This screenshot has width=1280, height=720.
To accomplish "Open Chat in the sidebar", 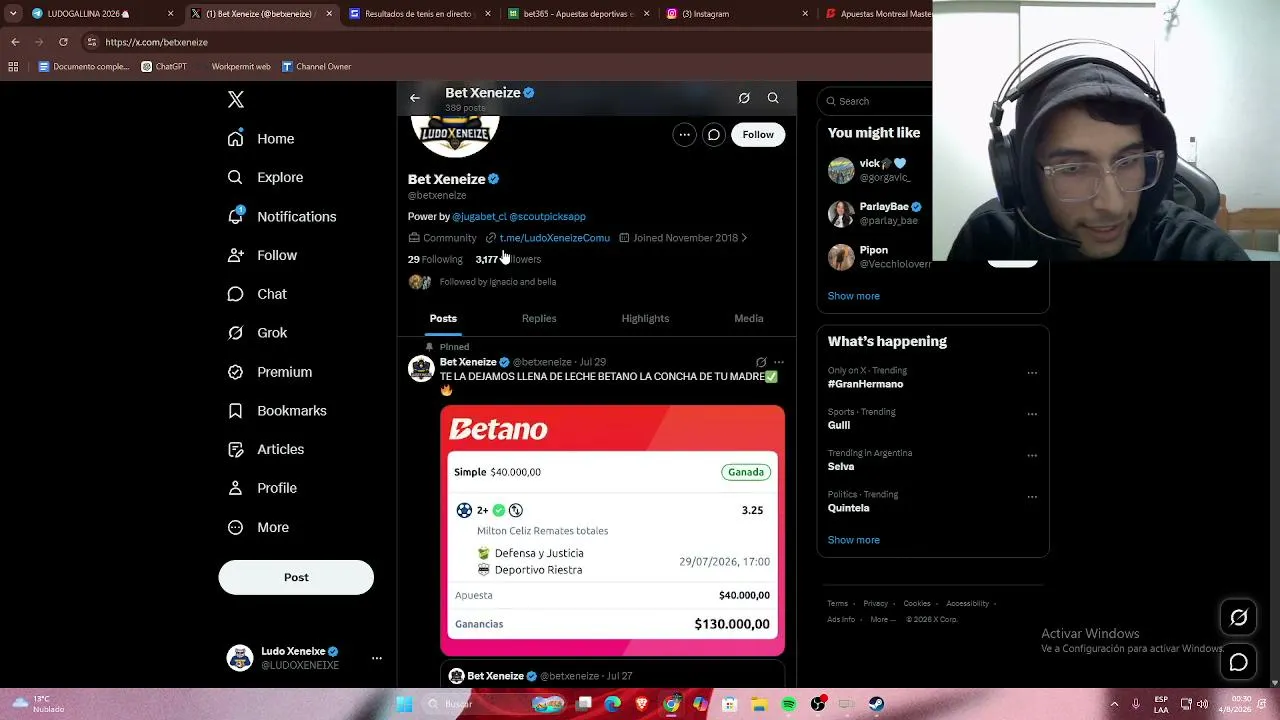I will point(257,294).
